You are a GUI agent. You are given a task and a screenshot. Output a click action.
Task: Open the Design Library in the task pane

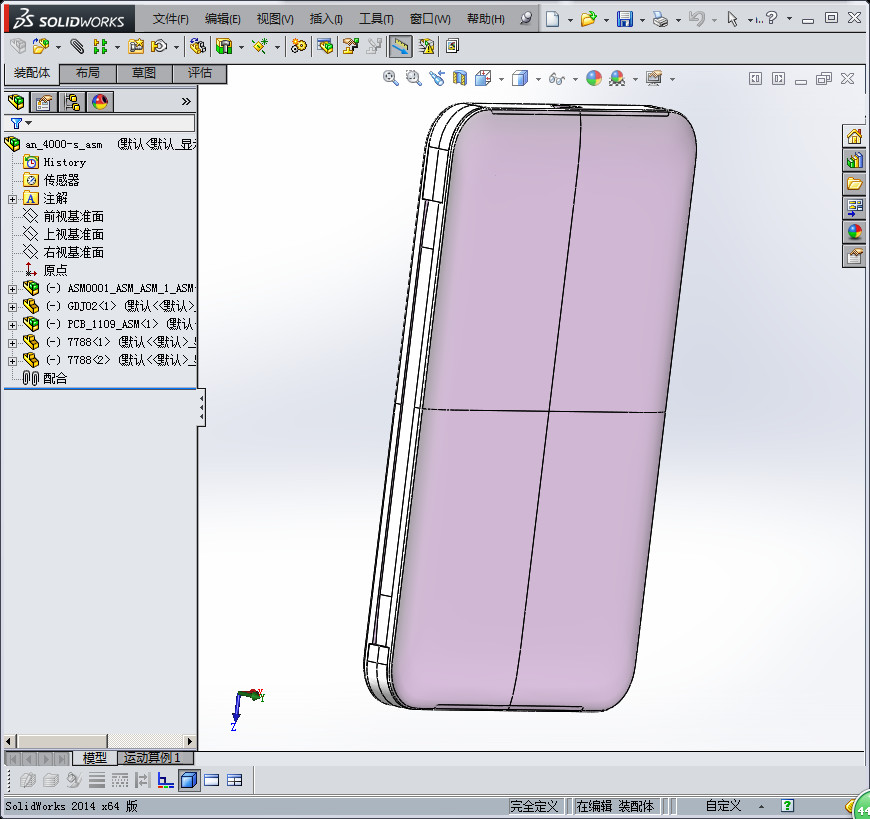tap(855, 160)
